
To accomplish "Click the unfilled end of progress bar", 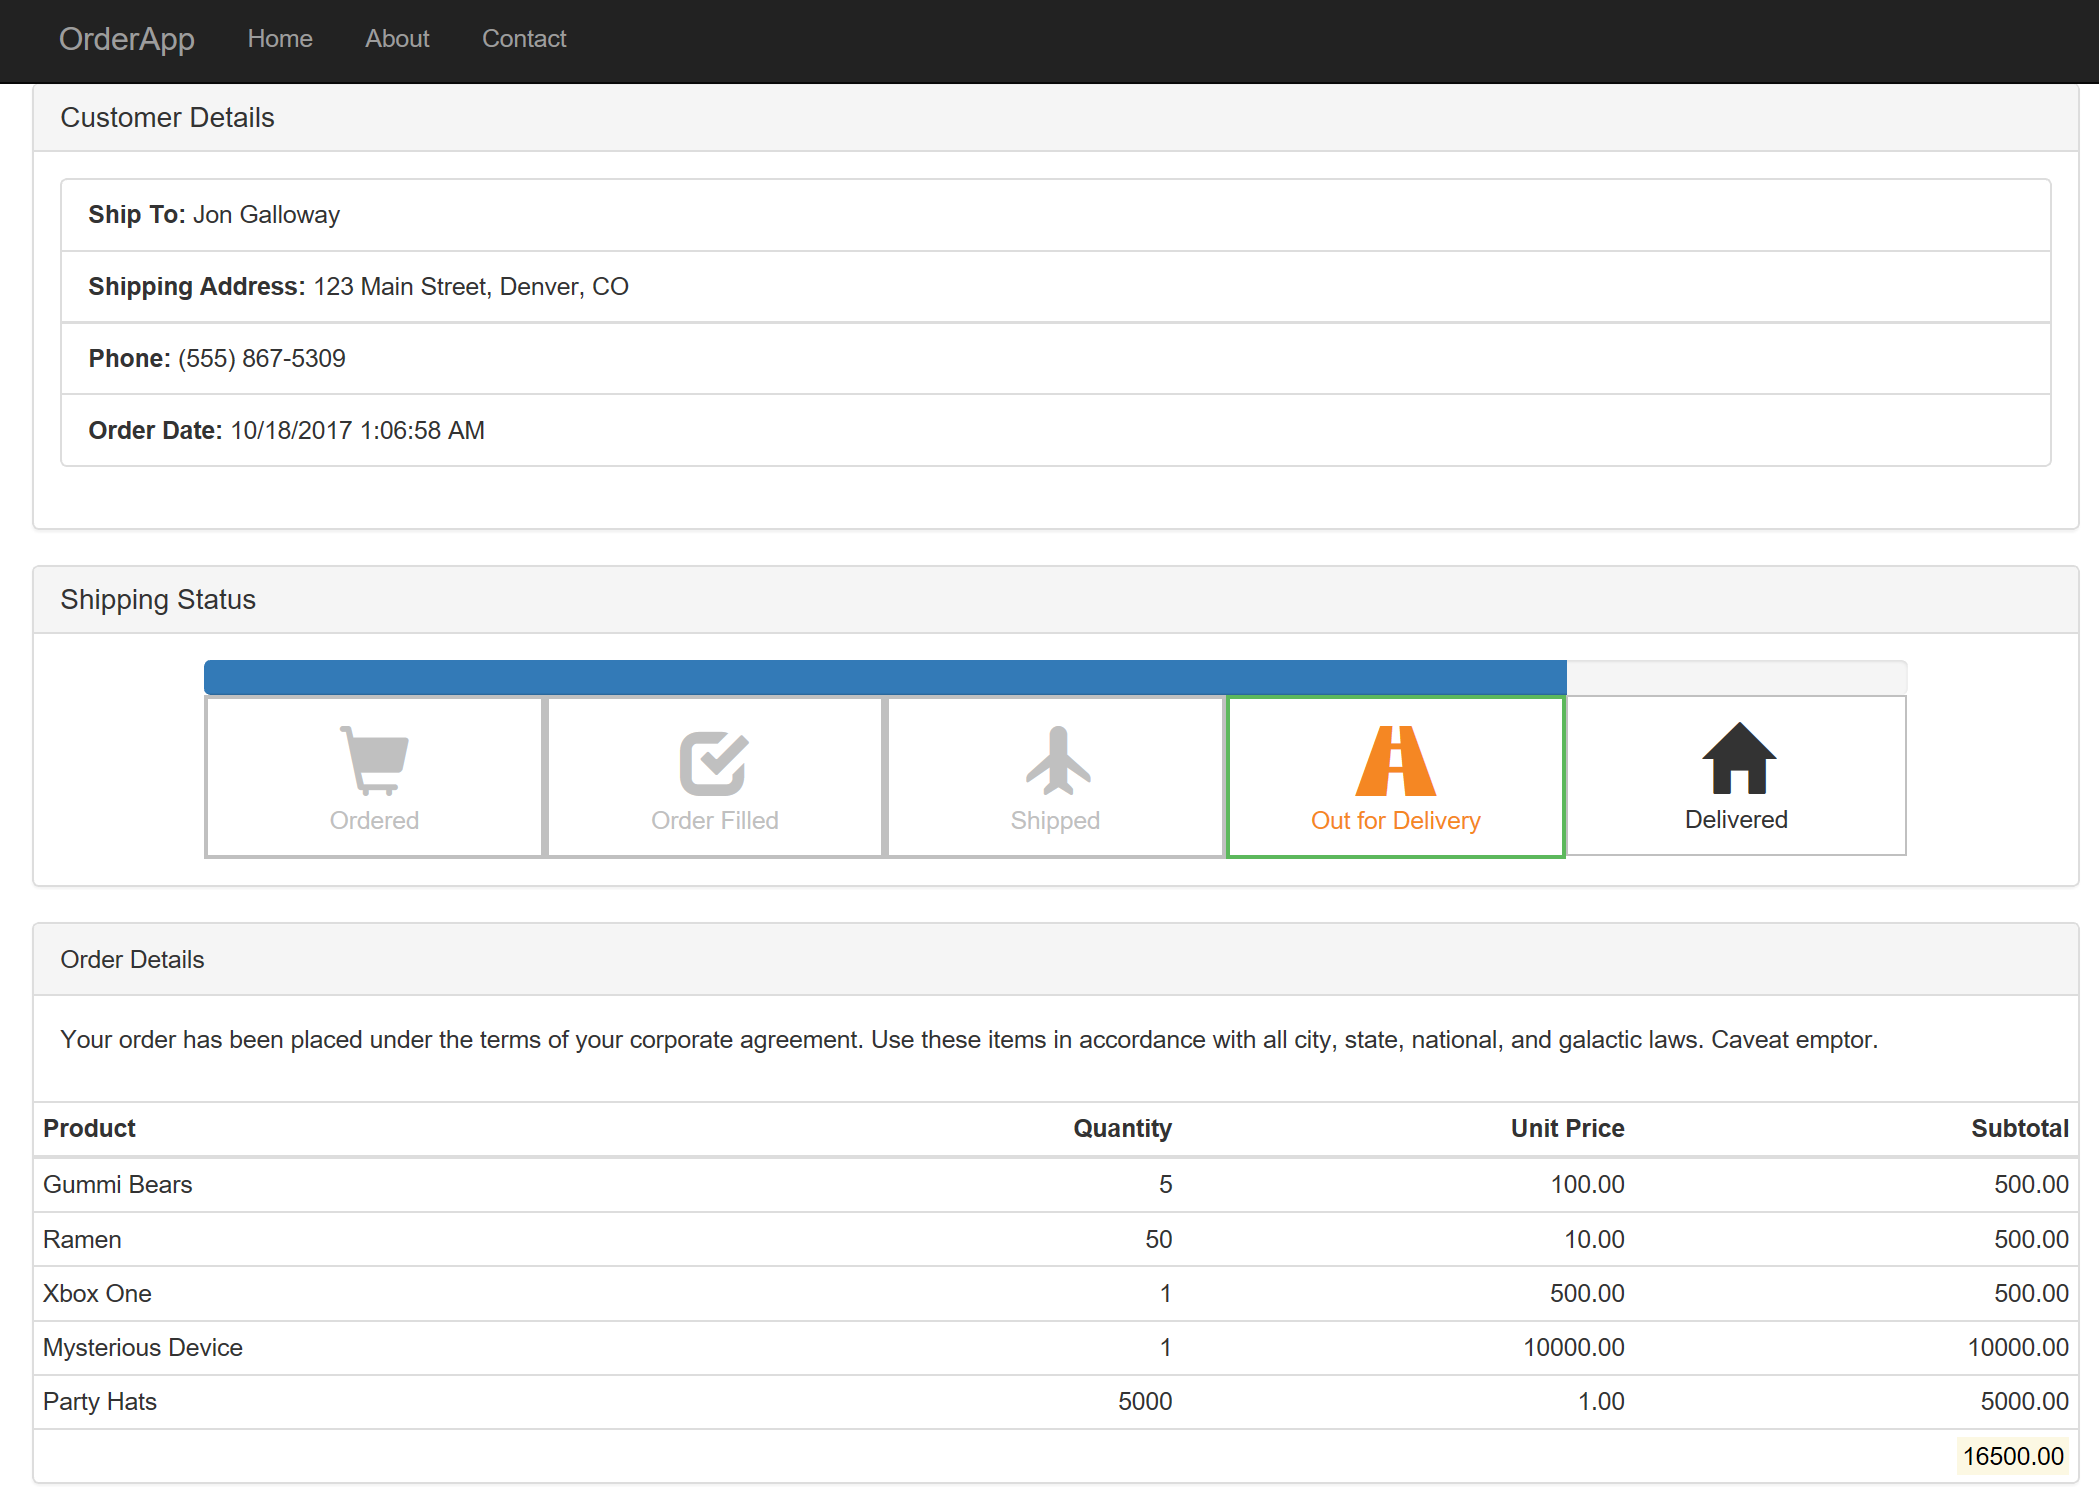I will coord(1736,677).
